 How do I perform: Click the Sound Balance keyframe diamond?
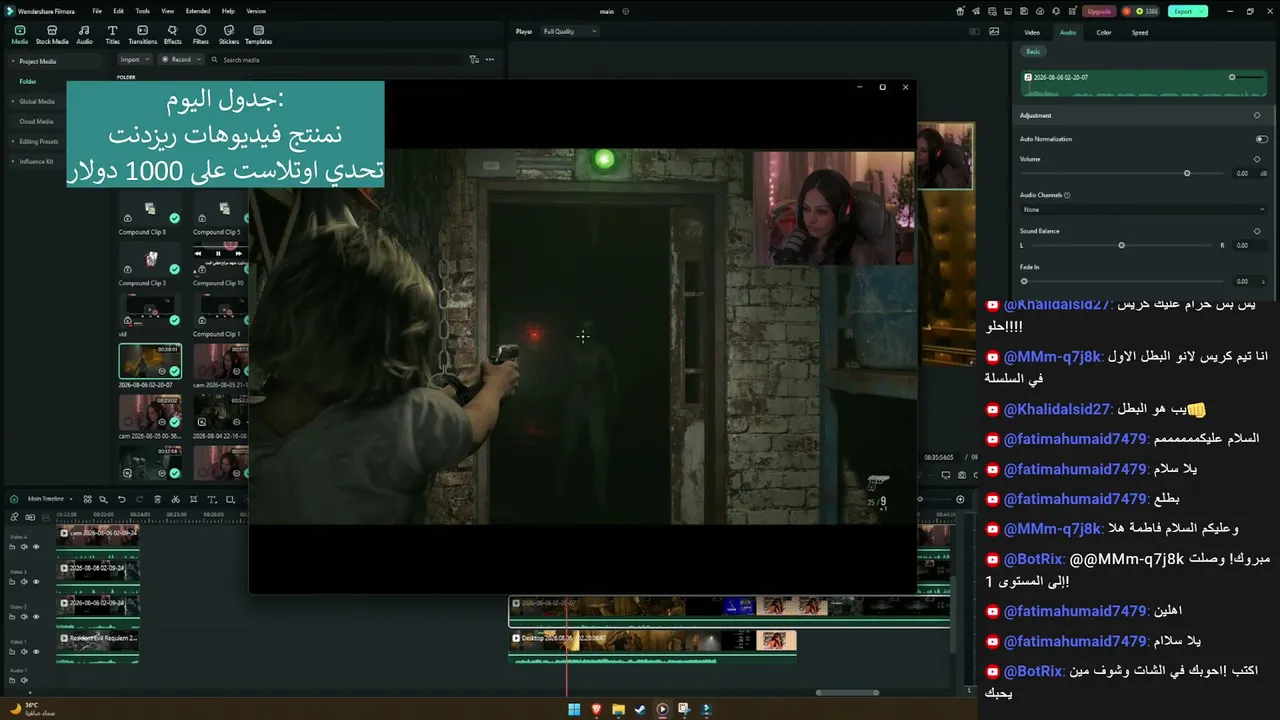click(x=1257, y=231)
